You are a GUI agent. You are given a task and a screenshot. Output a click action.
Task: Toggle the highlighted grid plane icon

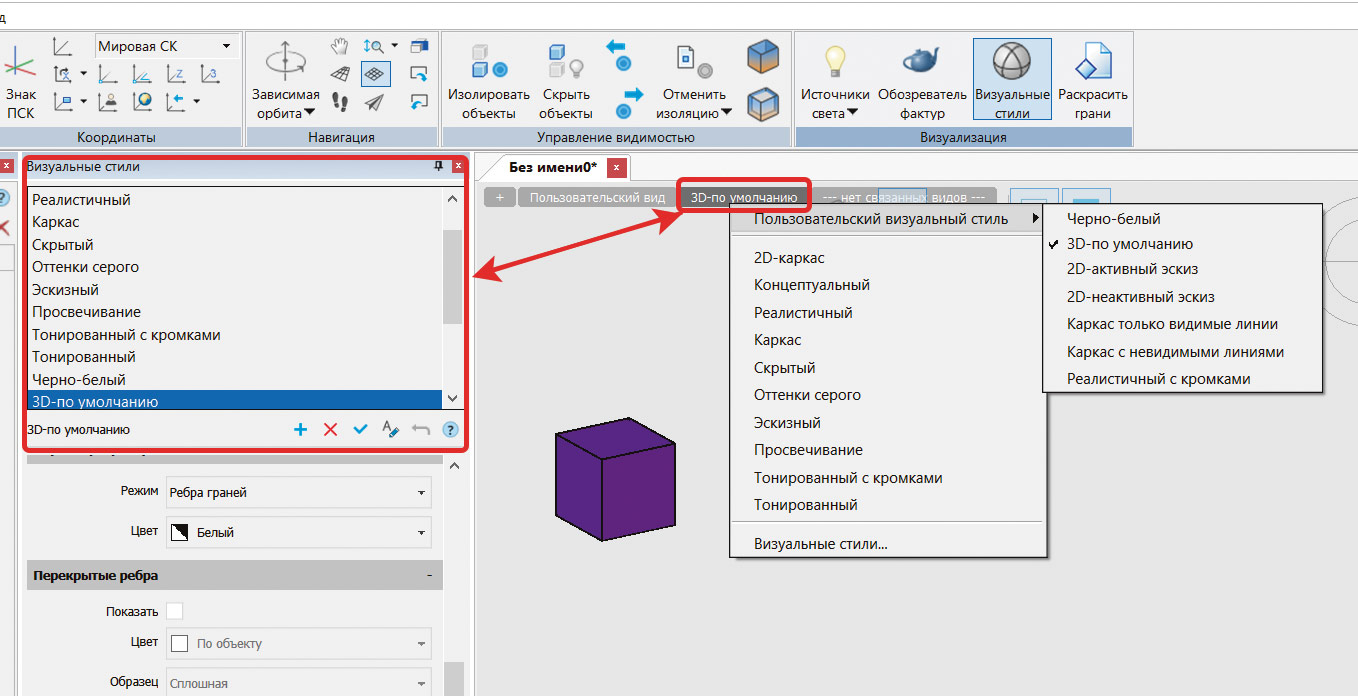tap(375, 74)
